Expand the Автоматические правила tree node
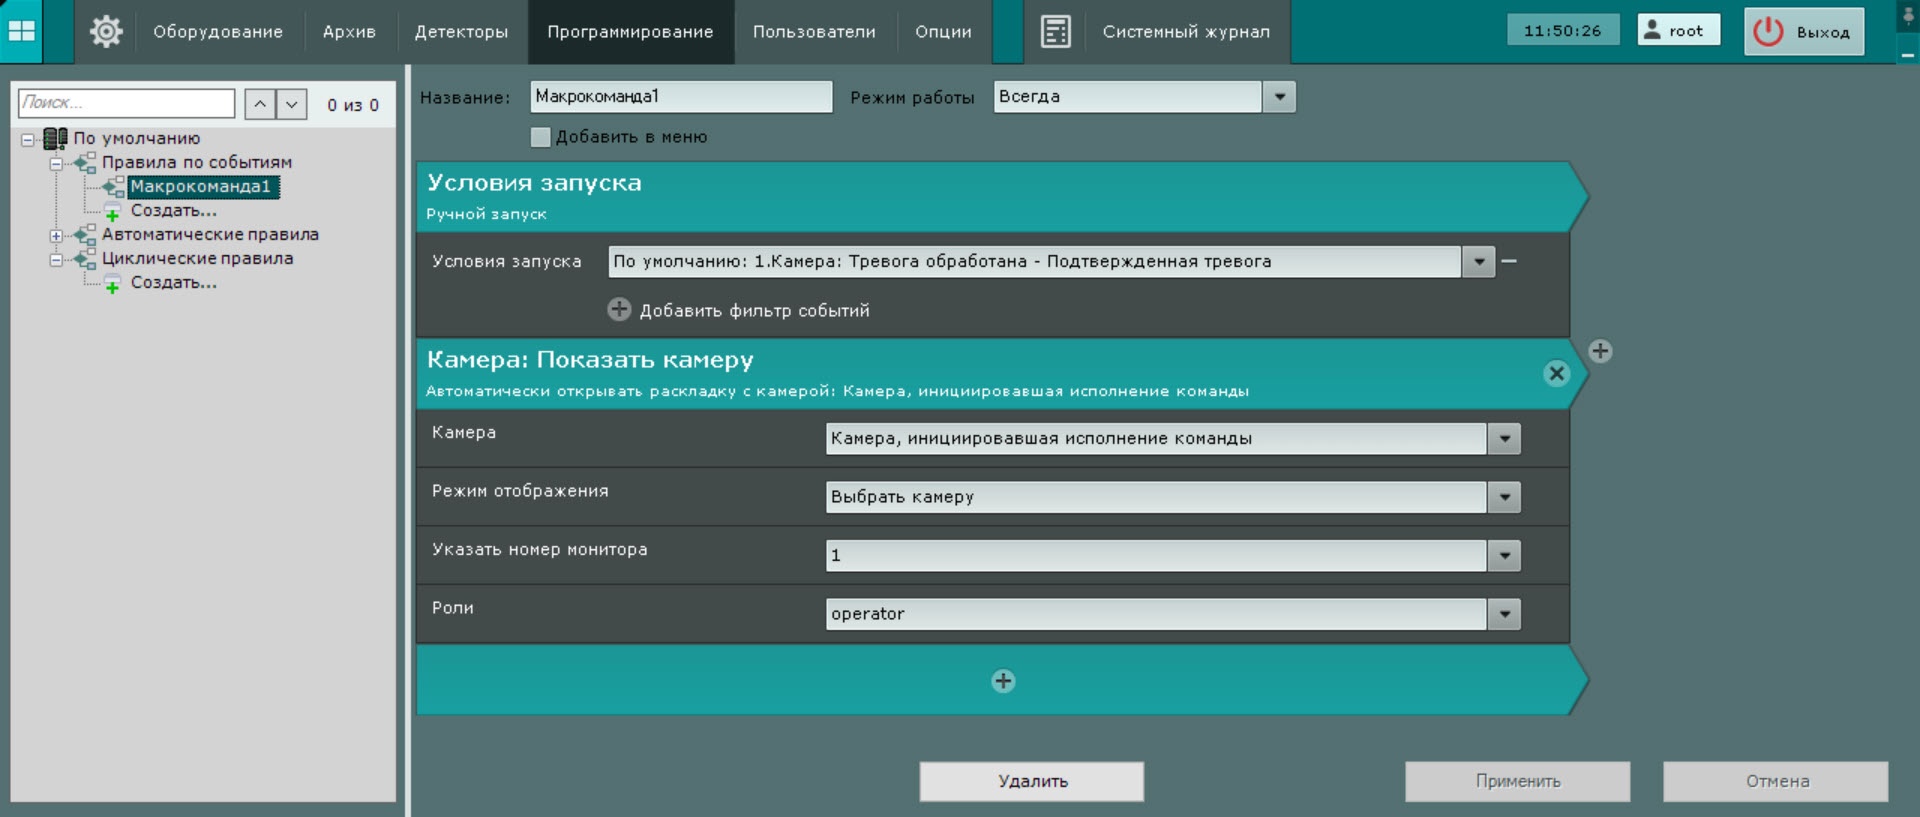This screenshot has width=1920, height=817. 56,236
